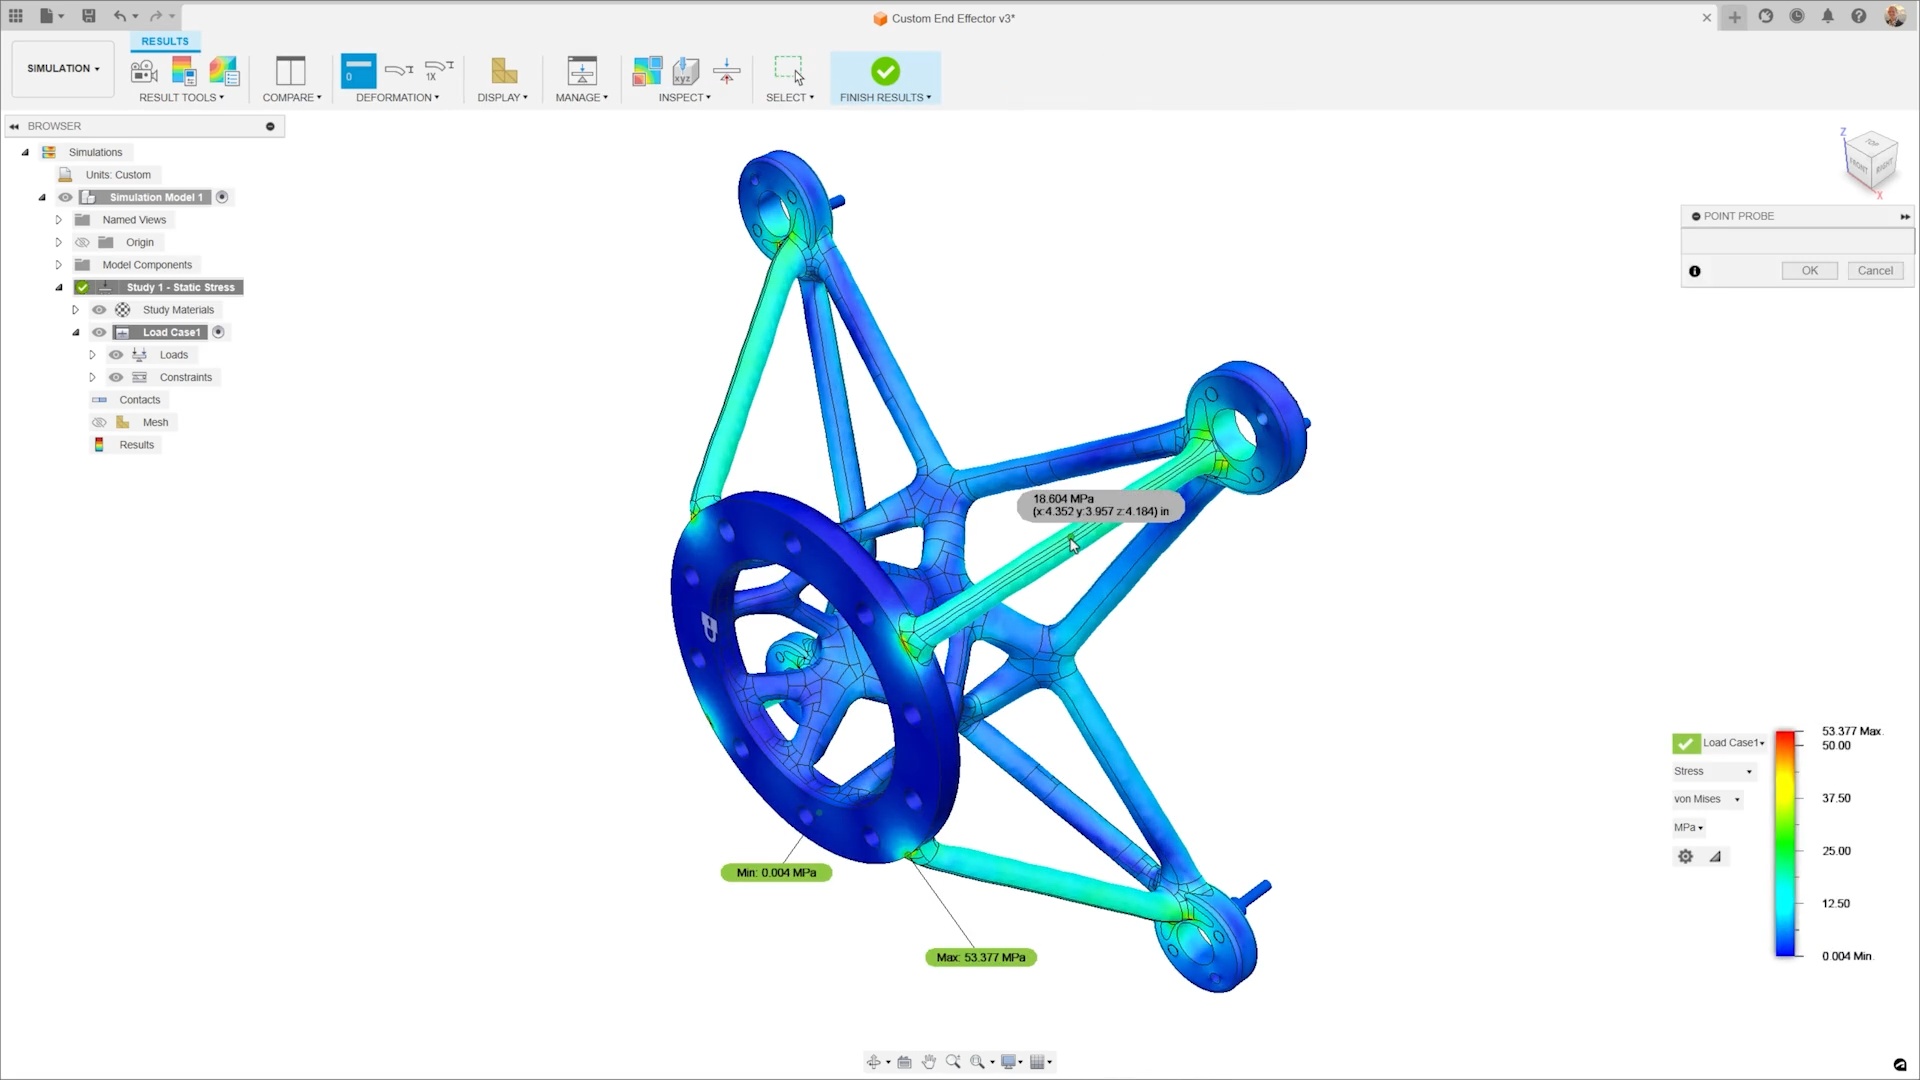Toggle the Load Case1 legend checkbox
The image size is (1920, 1080).
(1685, 743)
